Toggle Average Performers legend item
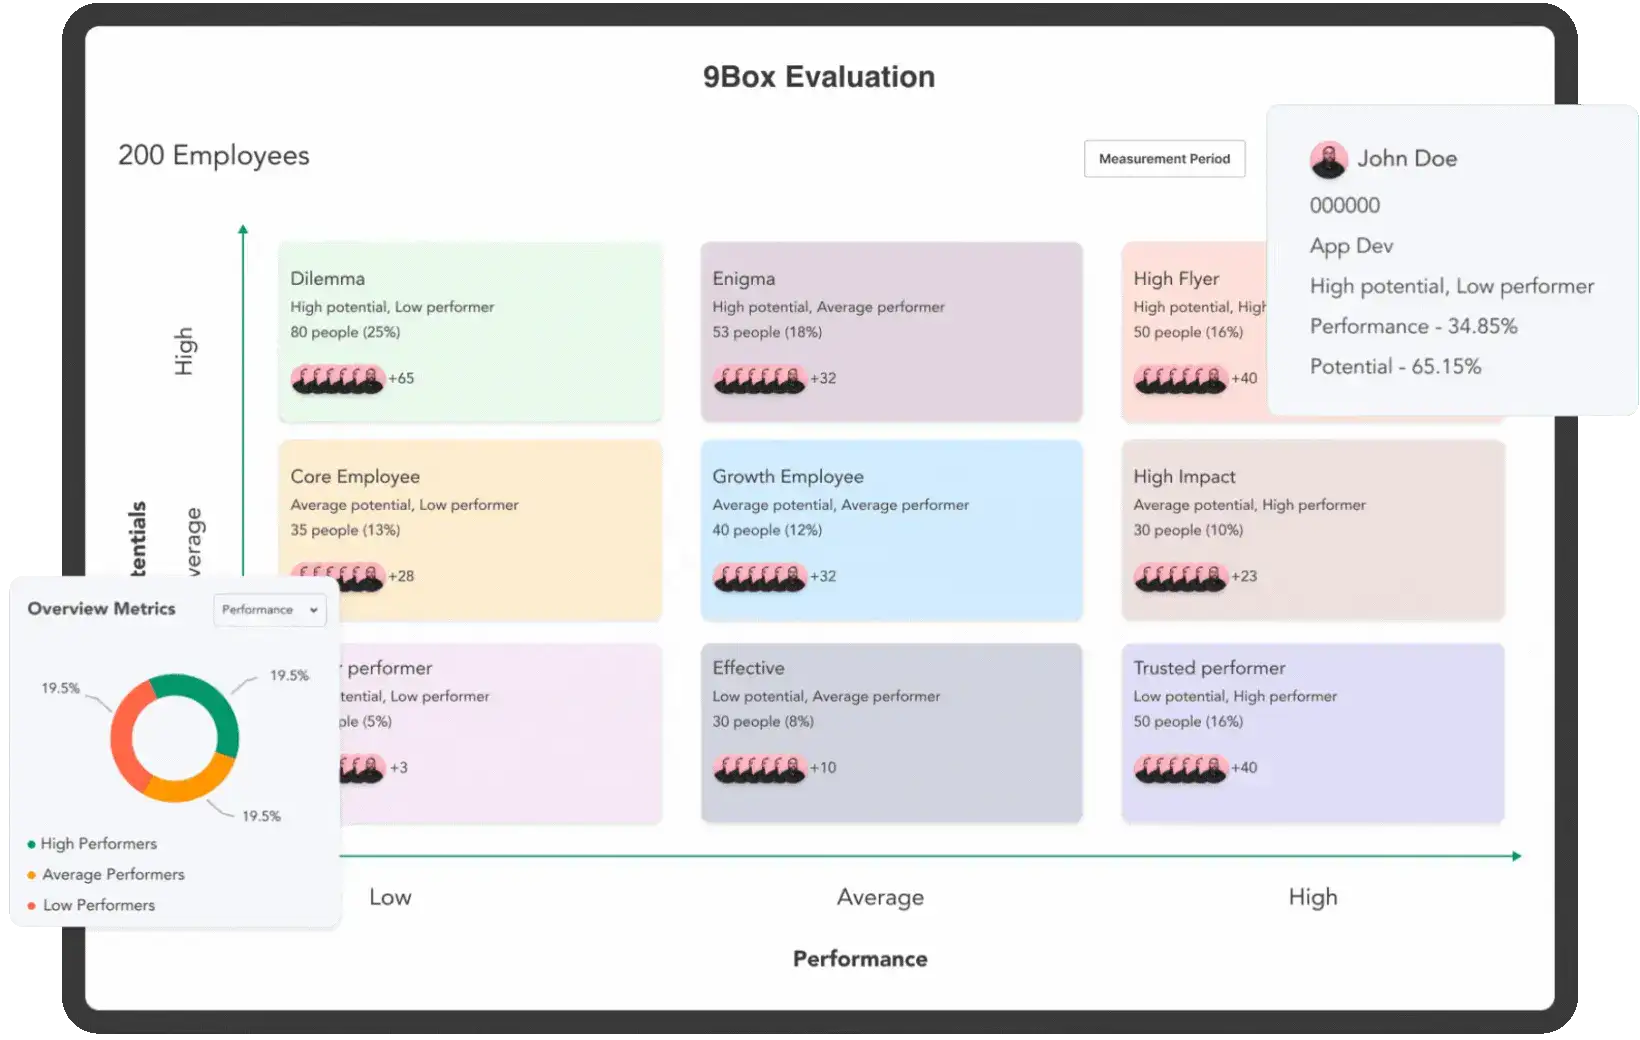Viewport: 1640px width, 1040px height. 112,875
